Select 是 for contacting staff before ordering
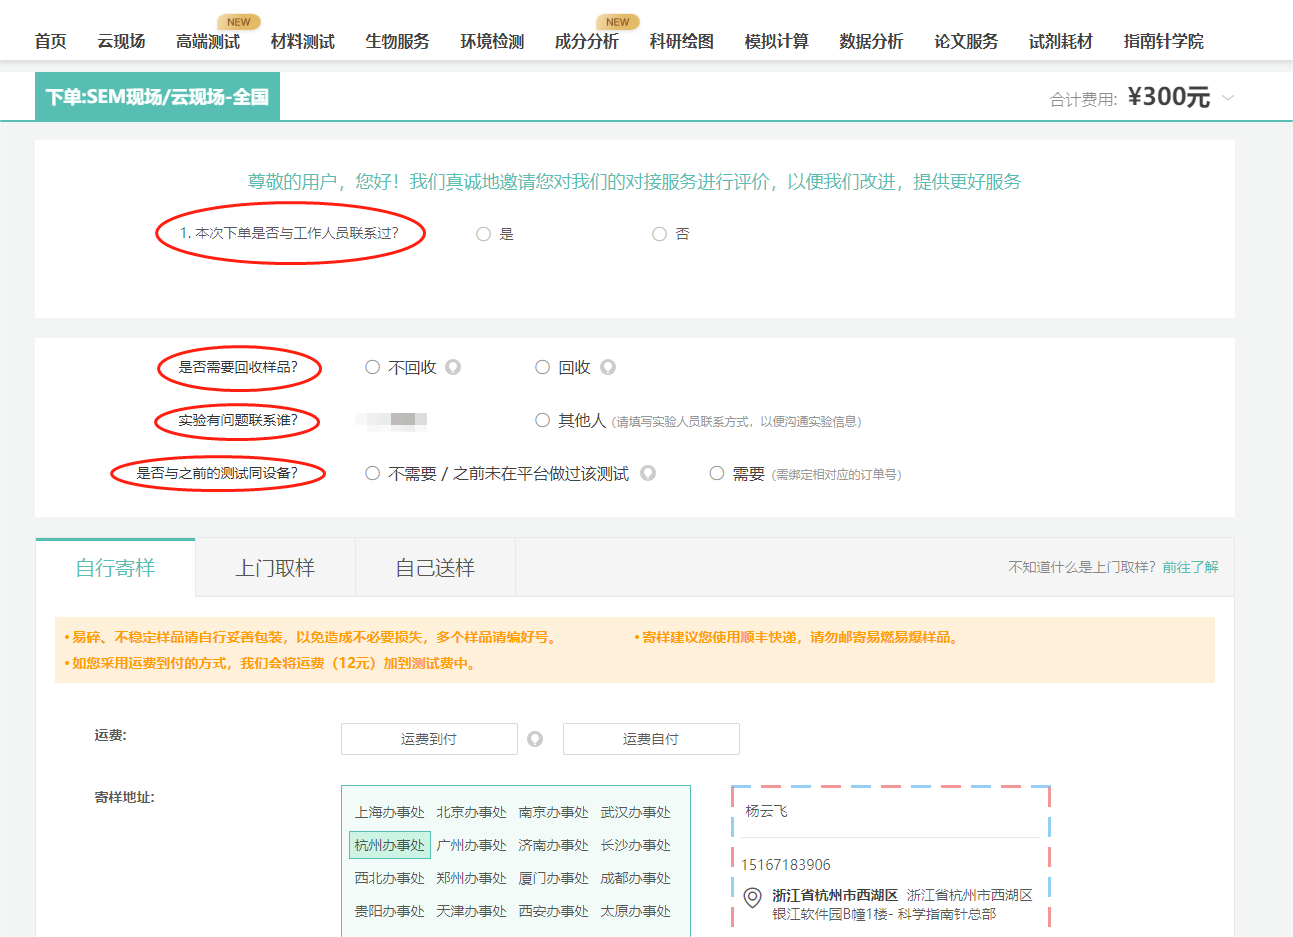The width and height of the screenshot is (1293, 937). [483, 233]
